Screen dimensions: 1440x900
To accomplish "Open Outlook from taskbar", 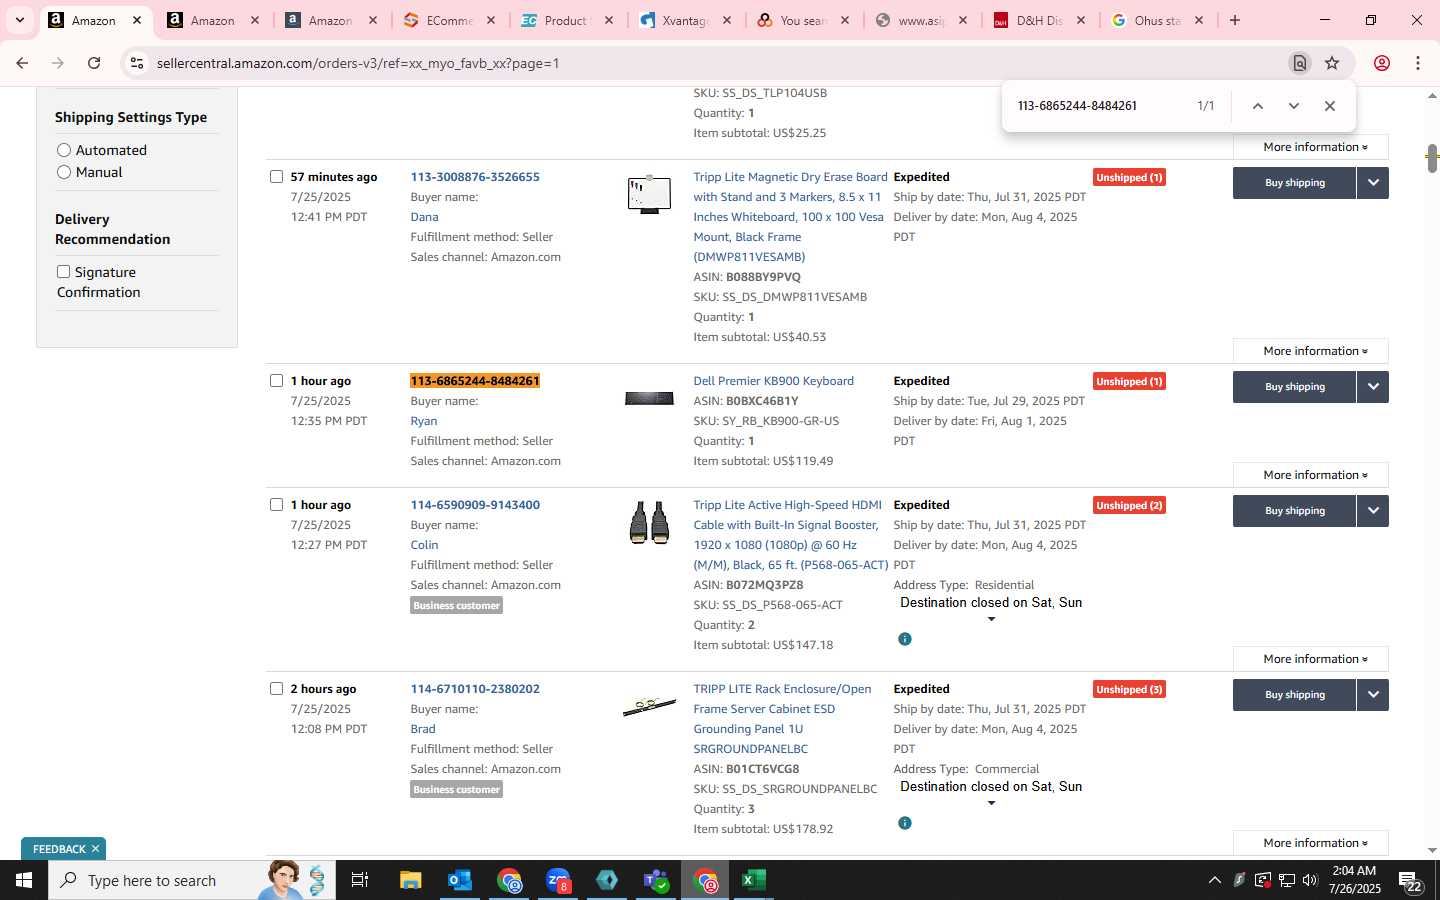I will pos(460,880).
